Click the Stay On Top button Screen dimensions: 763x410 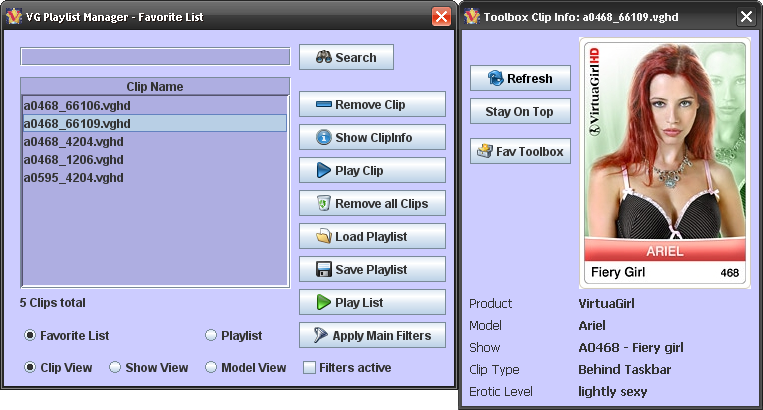[520, 112]
